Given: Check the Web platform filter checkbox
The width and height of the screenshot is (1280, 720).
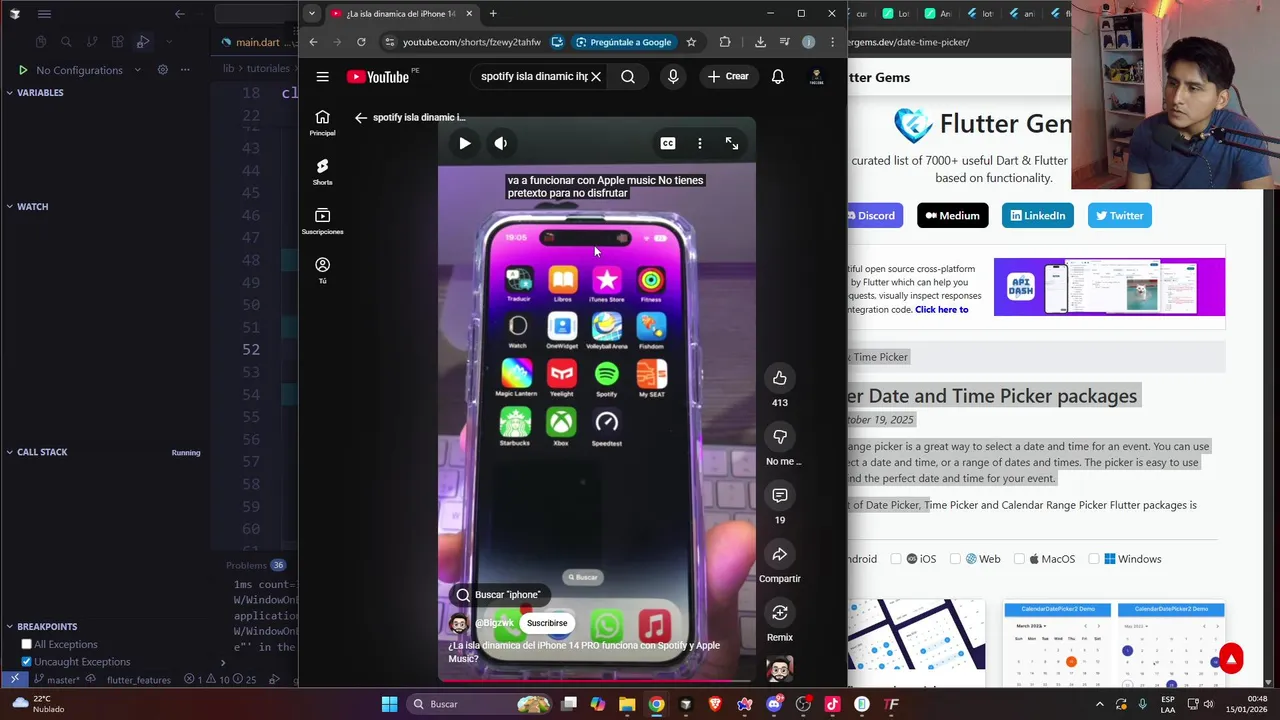Looking at the screenshot, I should click(x=956, y=559).
